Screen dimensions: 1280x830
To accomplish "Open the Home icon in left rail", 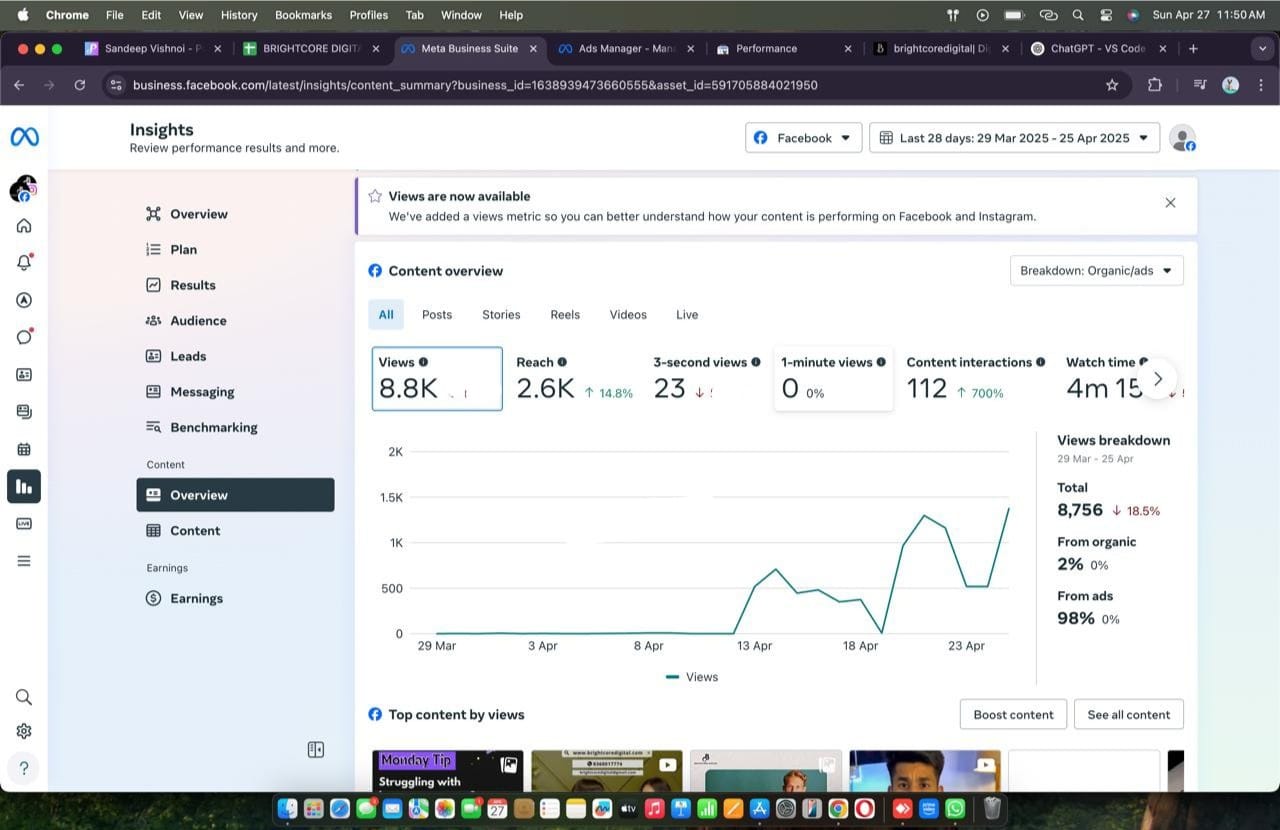I will [24, 226].
